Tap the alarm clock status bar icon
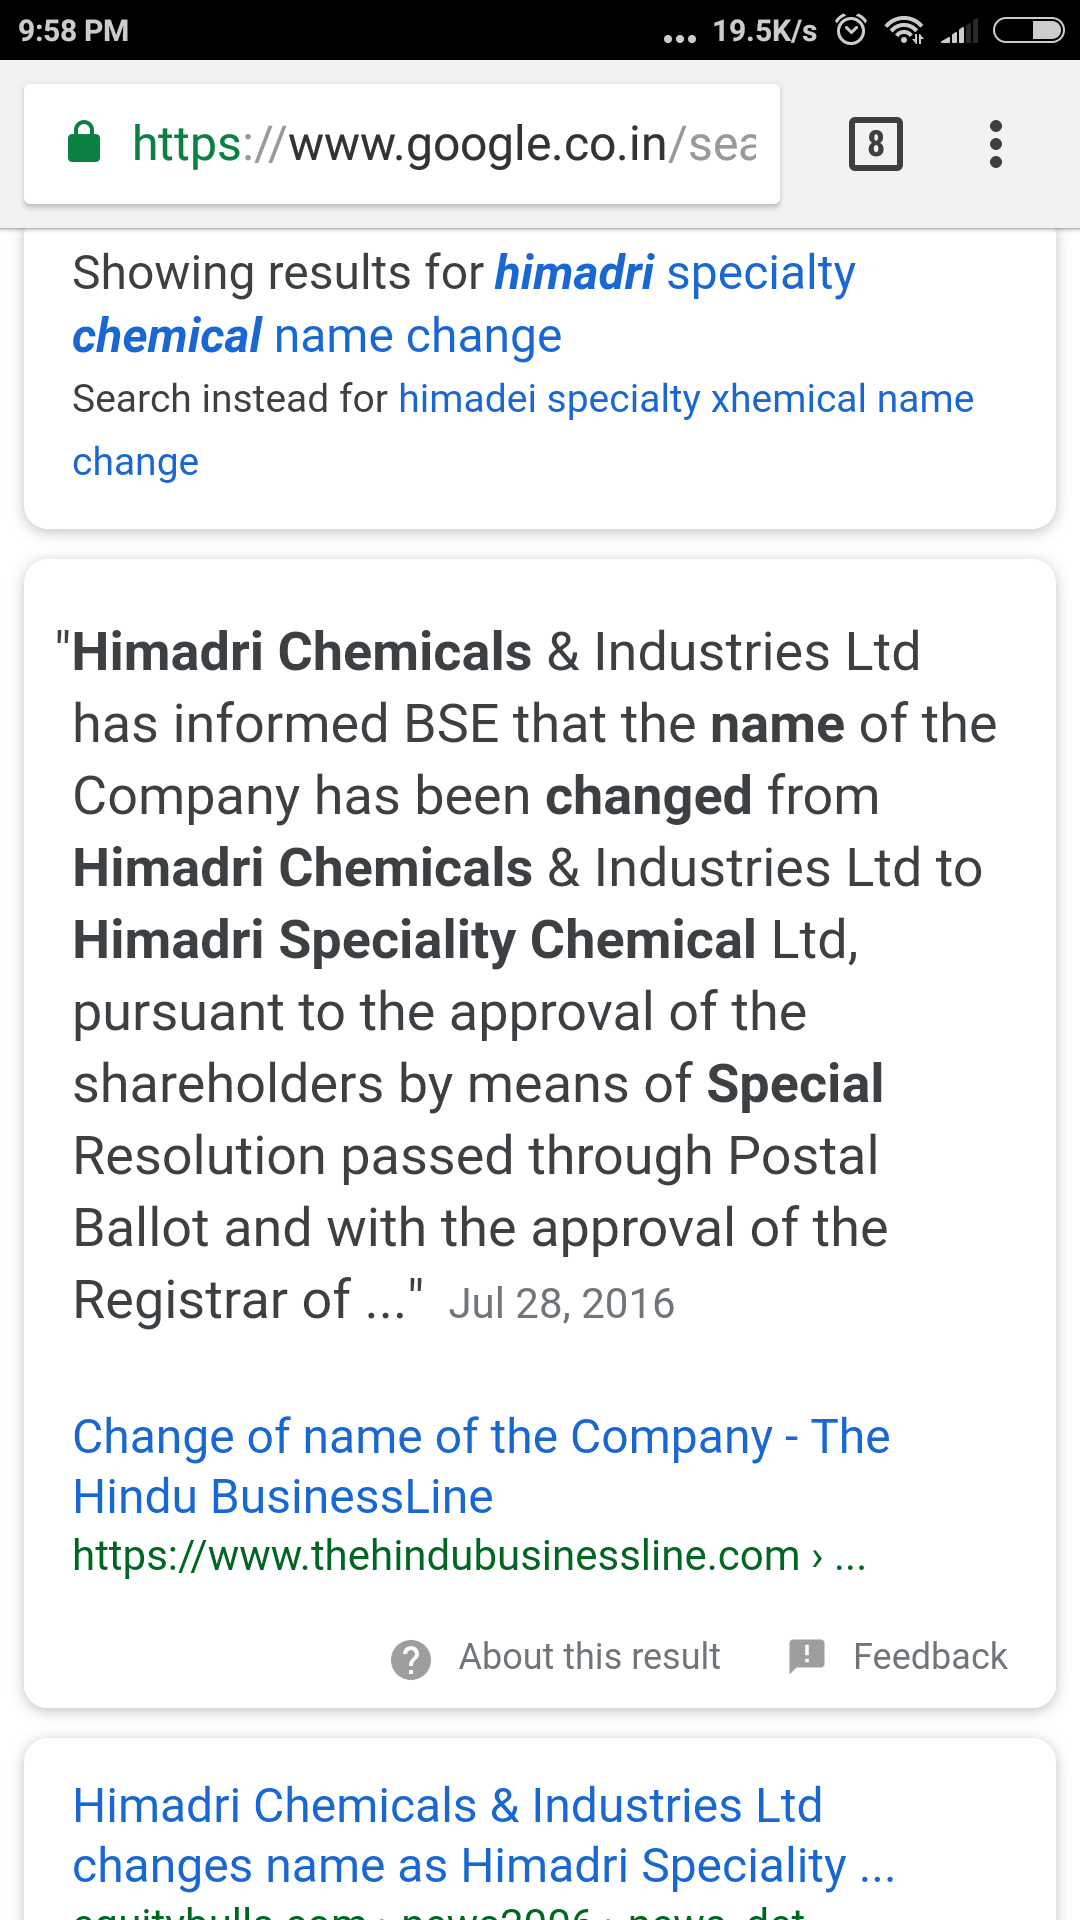 [x=851, y=30]
